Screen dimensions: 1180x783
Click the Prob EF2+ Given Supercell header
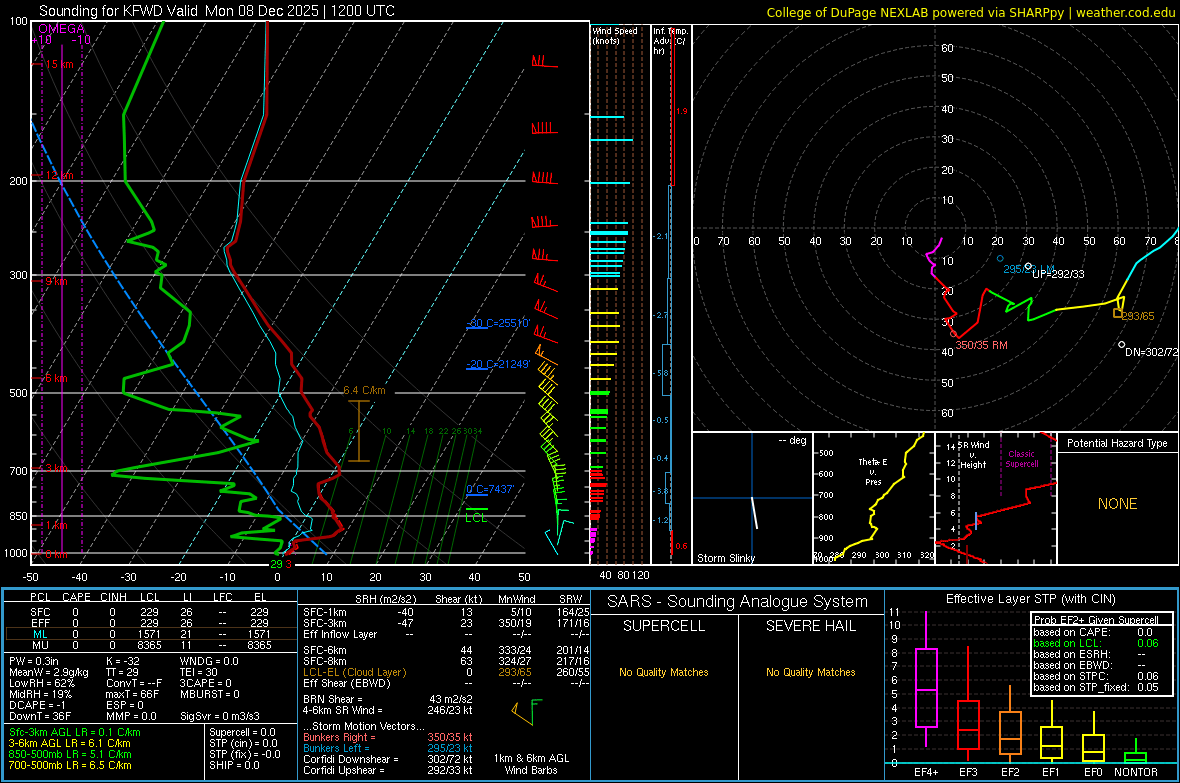[1096, 620]
